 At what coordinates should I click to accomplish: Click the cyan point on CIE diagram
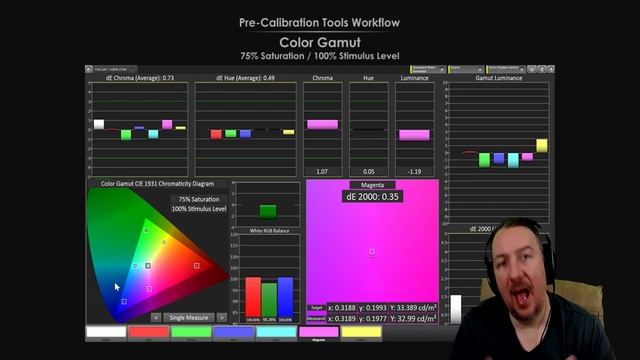point(135,266)
